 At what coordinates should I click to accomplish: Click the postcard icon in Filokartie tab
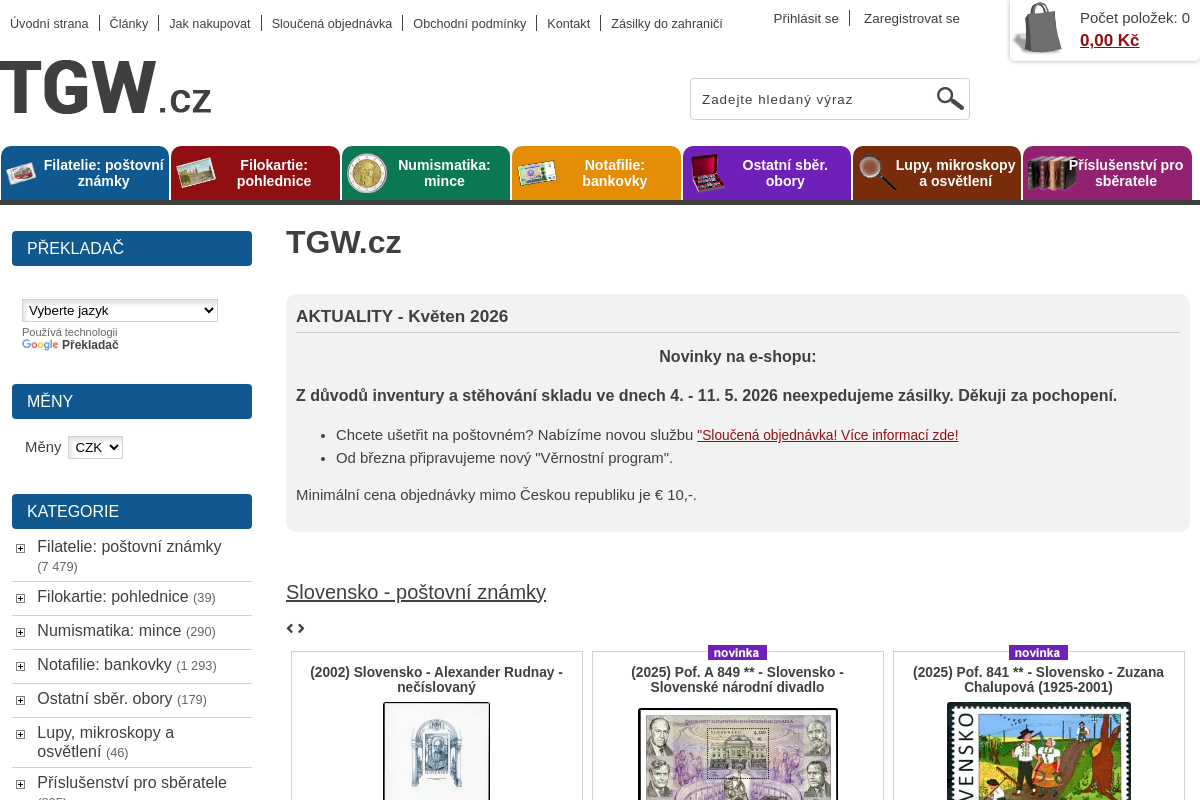click(x=196, y=173)
